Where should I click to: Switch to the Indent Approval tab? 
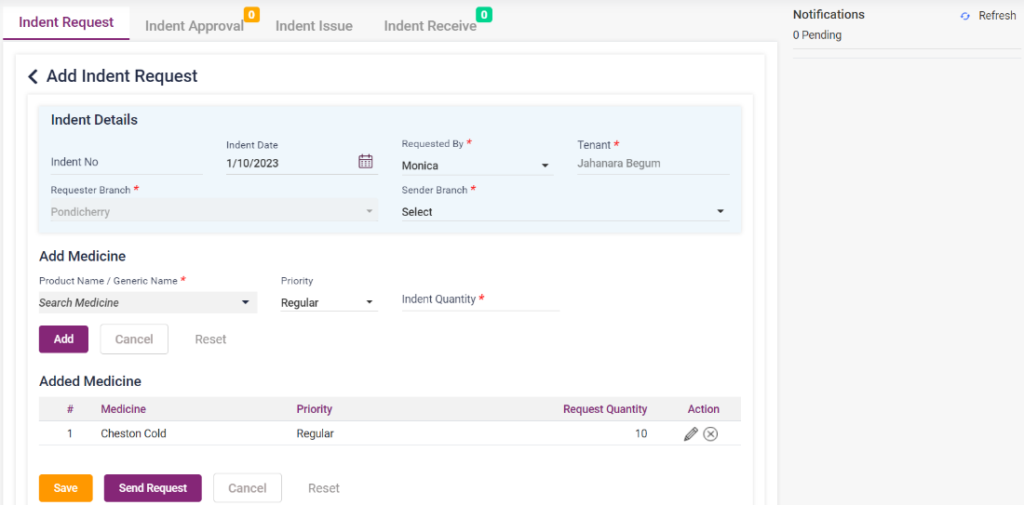[194, 26]
